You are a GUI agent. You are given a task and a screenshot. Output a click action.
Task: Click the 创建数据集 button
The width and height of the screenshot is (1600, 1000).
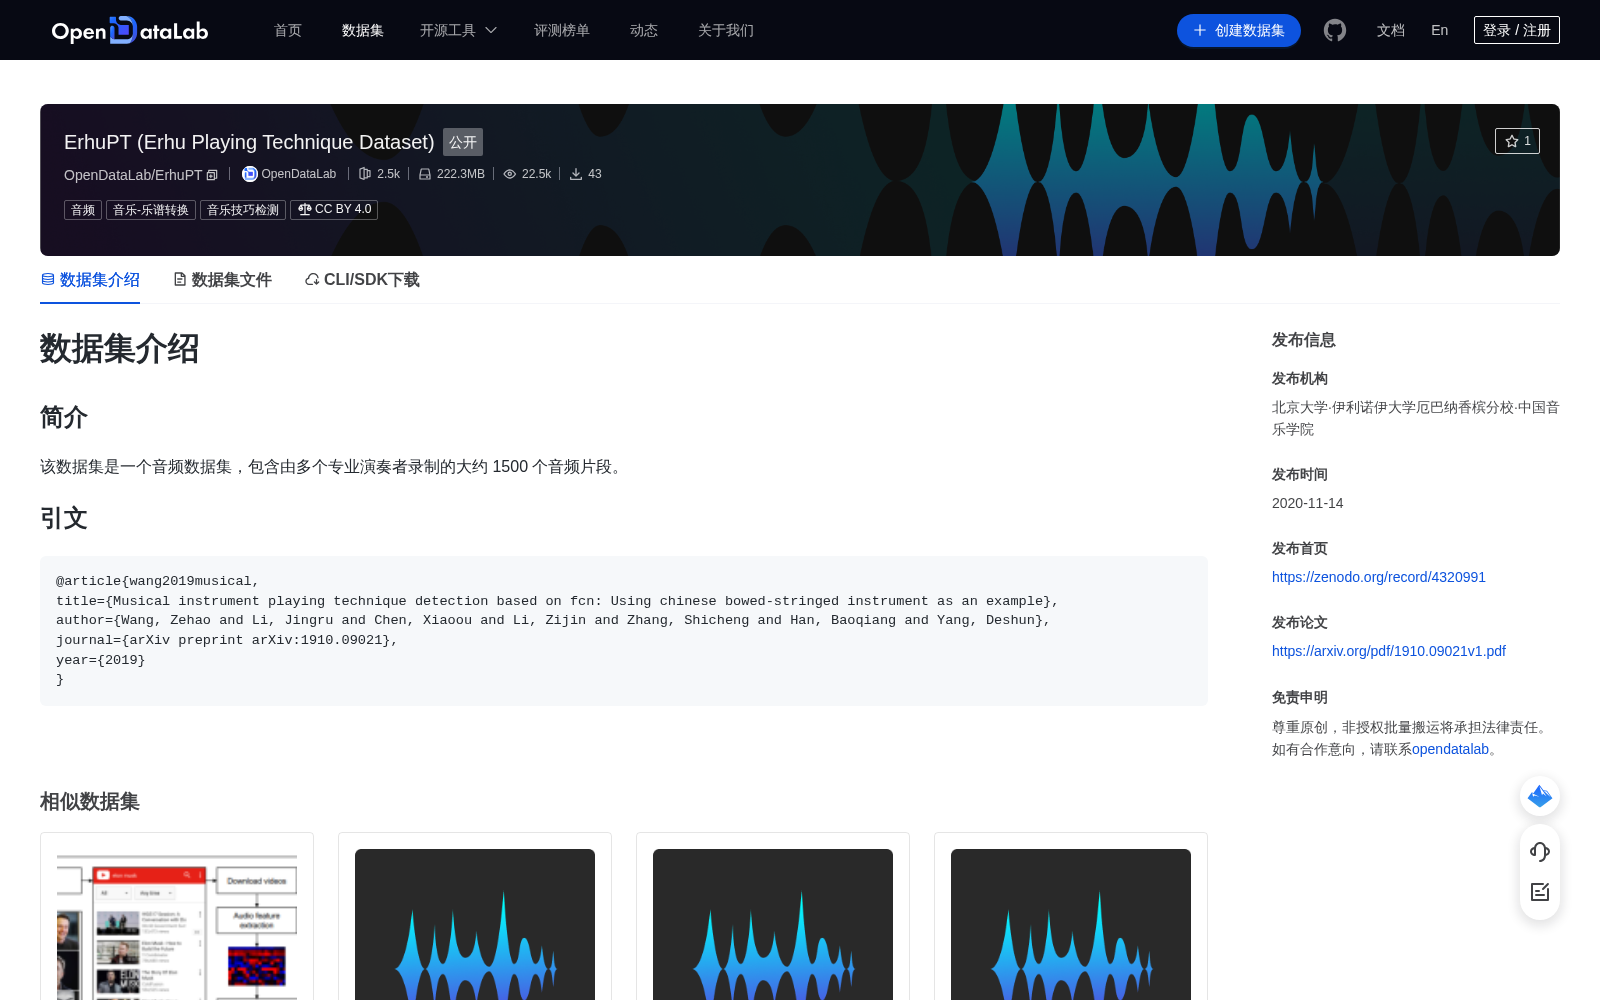click(x=1239, y=30)
